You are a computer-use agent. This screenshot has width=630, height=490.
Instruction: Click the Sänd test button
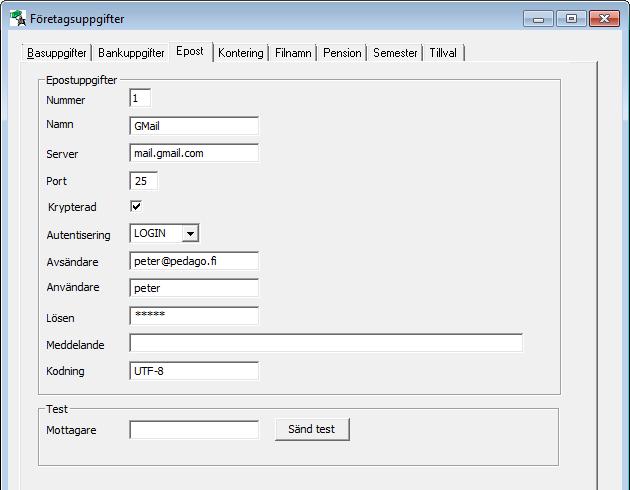click(x=312, y=429)
